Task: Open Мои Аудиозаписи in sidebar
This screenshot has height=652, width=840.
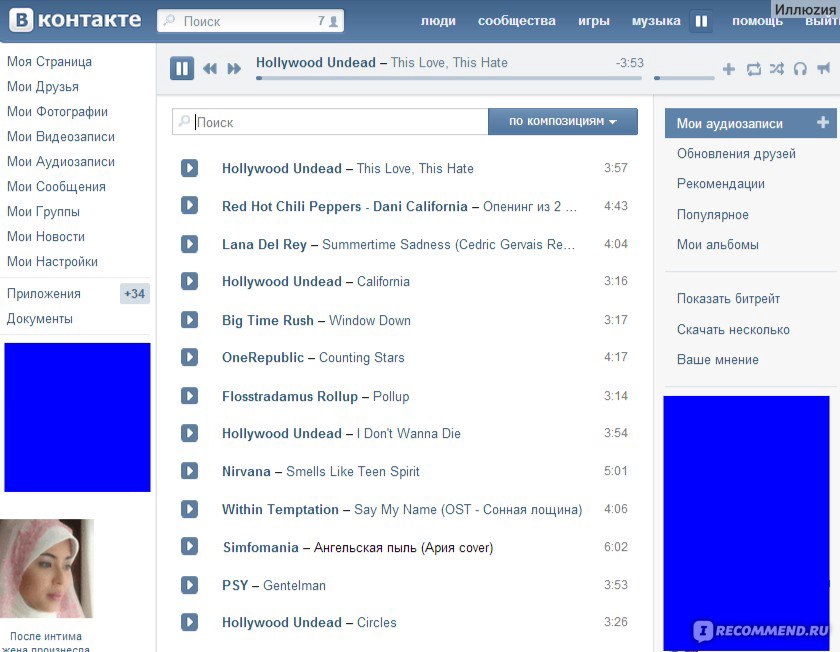Action: tap(61, 162)
